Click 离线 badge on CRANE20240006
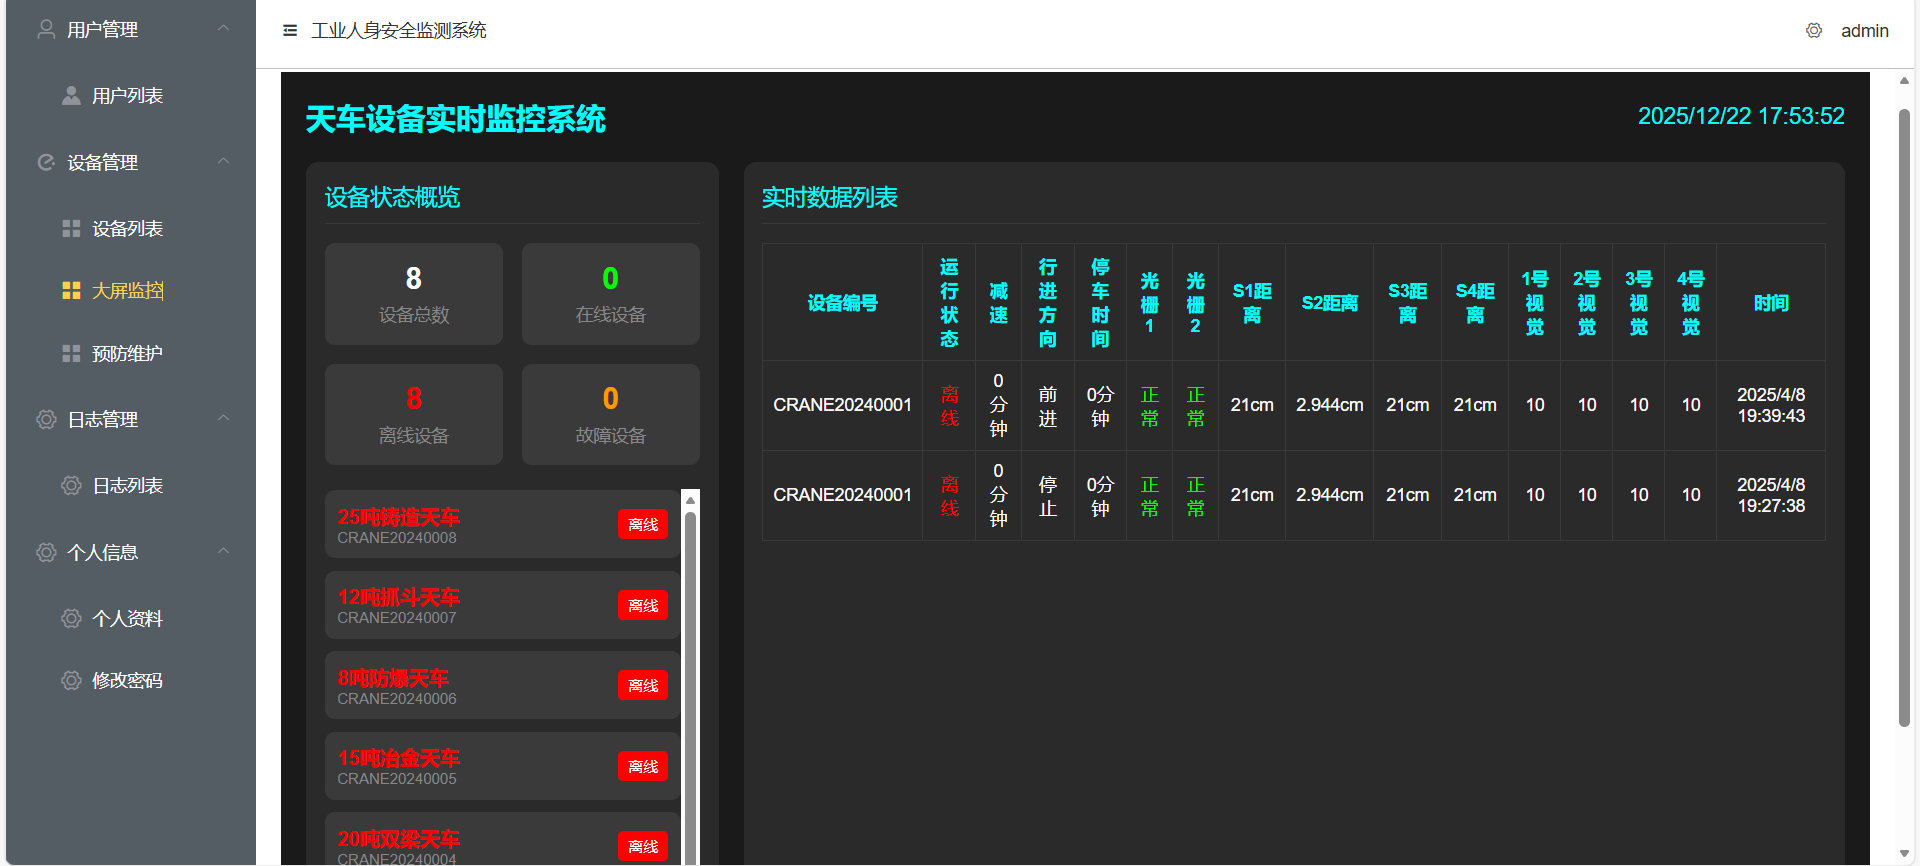 [x=643, y=686]
